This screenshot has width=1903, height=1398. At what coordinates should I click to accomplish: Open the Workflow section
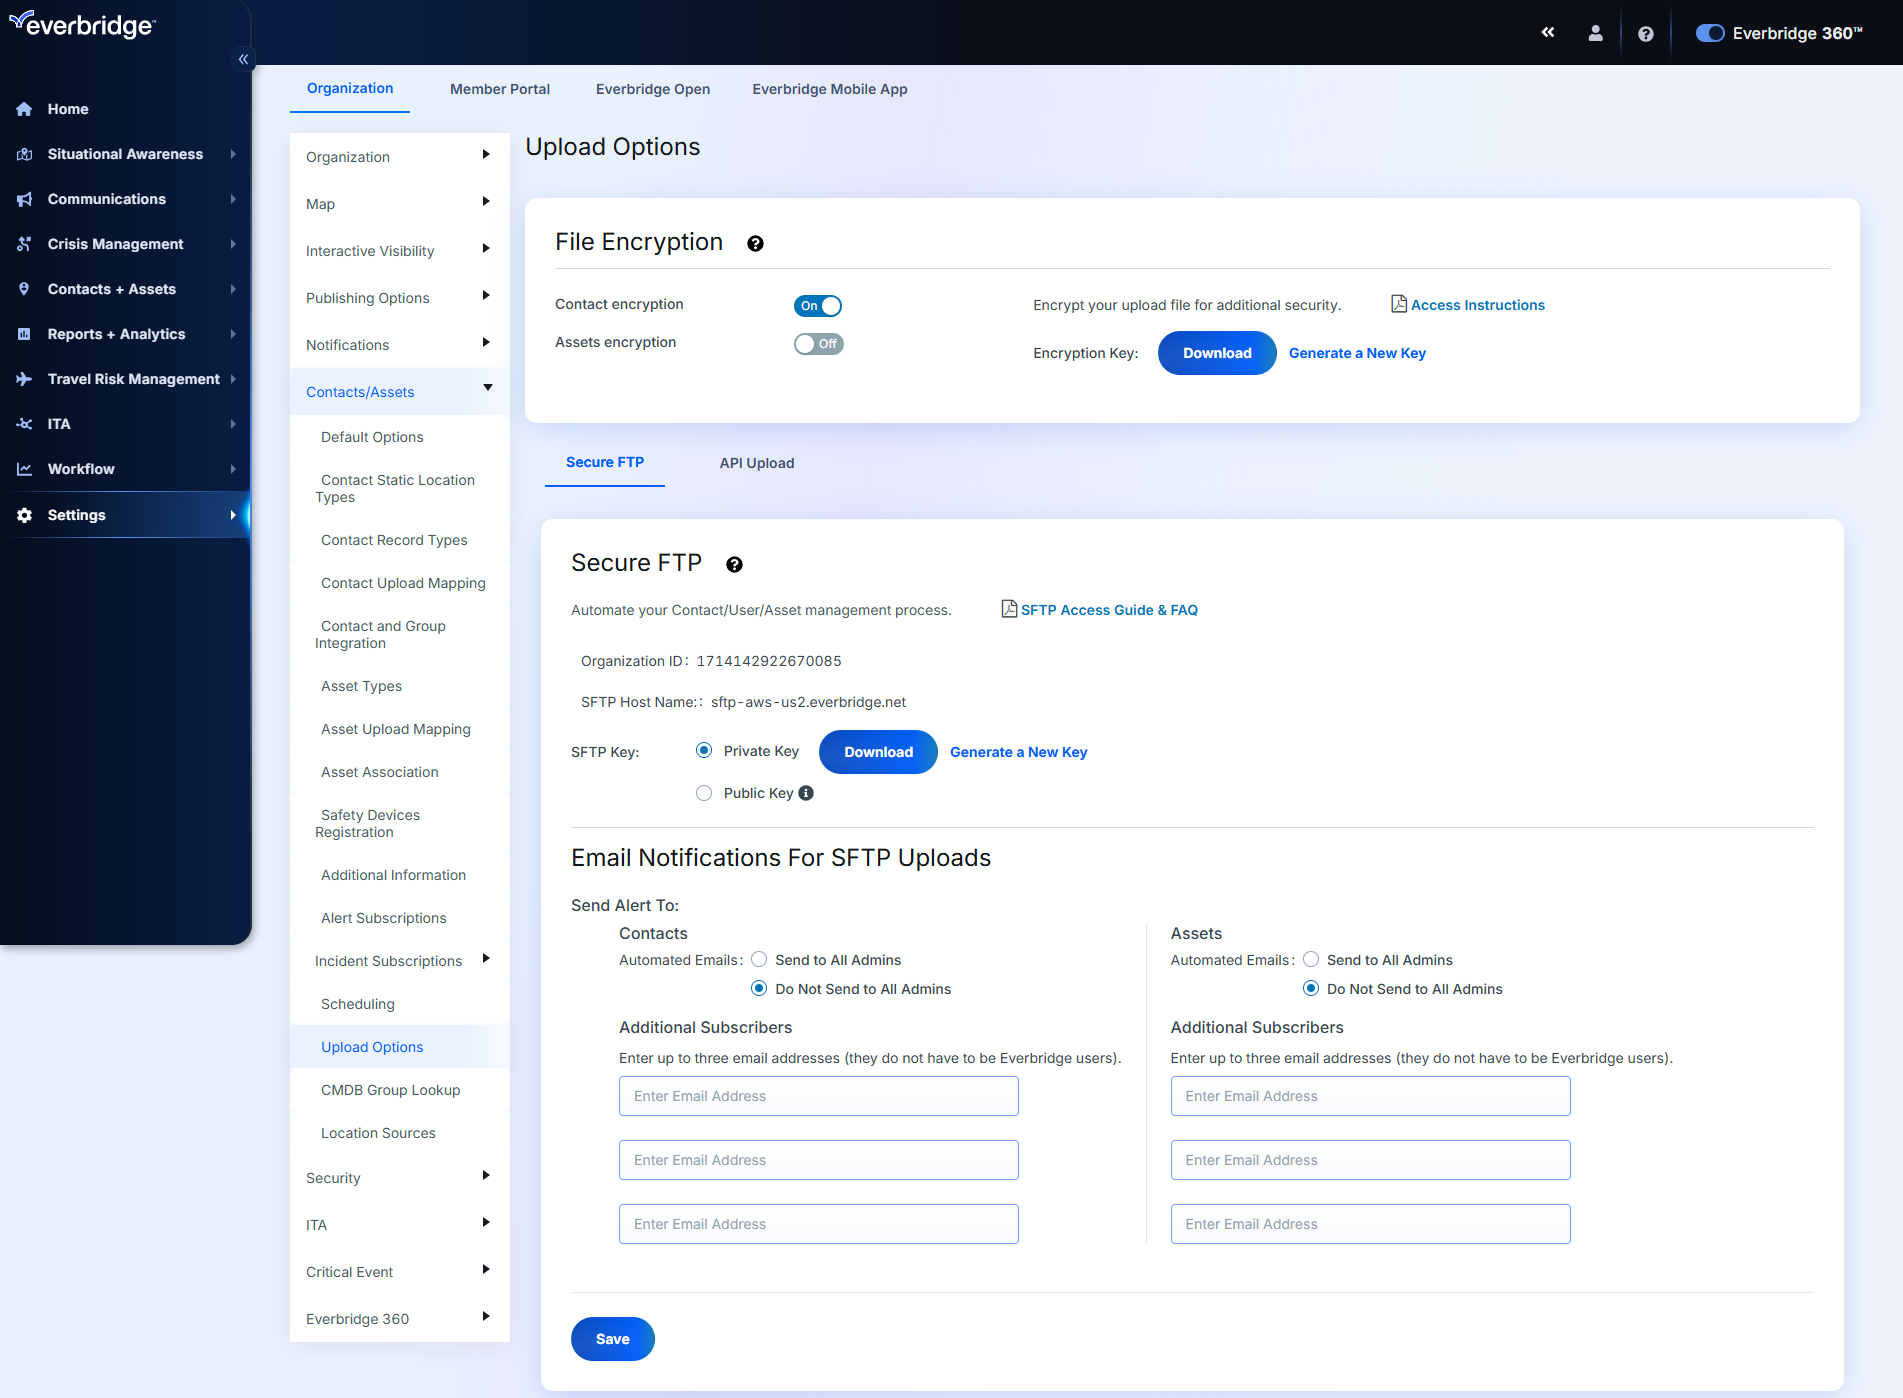pos(80,468)
